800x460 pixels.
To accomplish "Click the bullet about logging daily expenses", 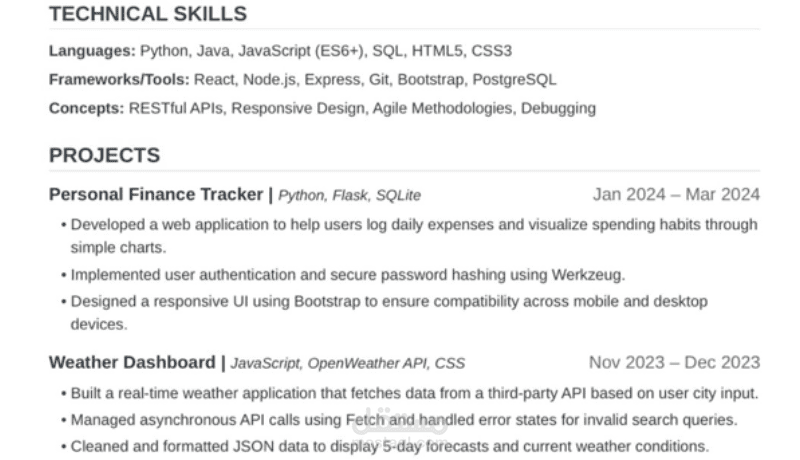I will pyautogui.click(x=410, y=236).
